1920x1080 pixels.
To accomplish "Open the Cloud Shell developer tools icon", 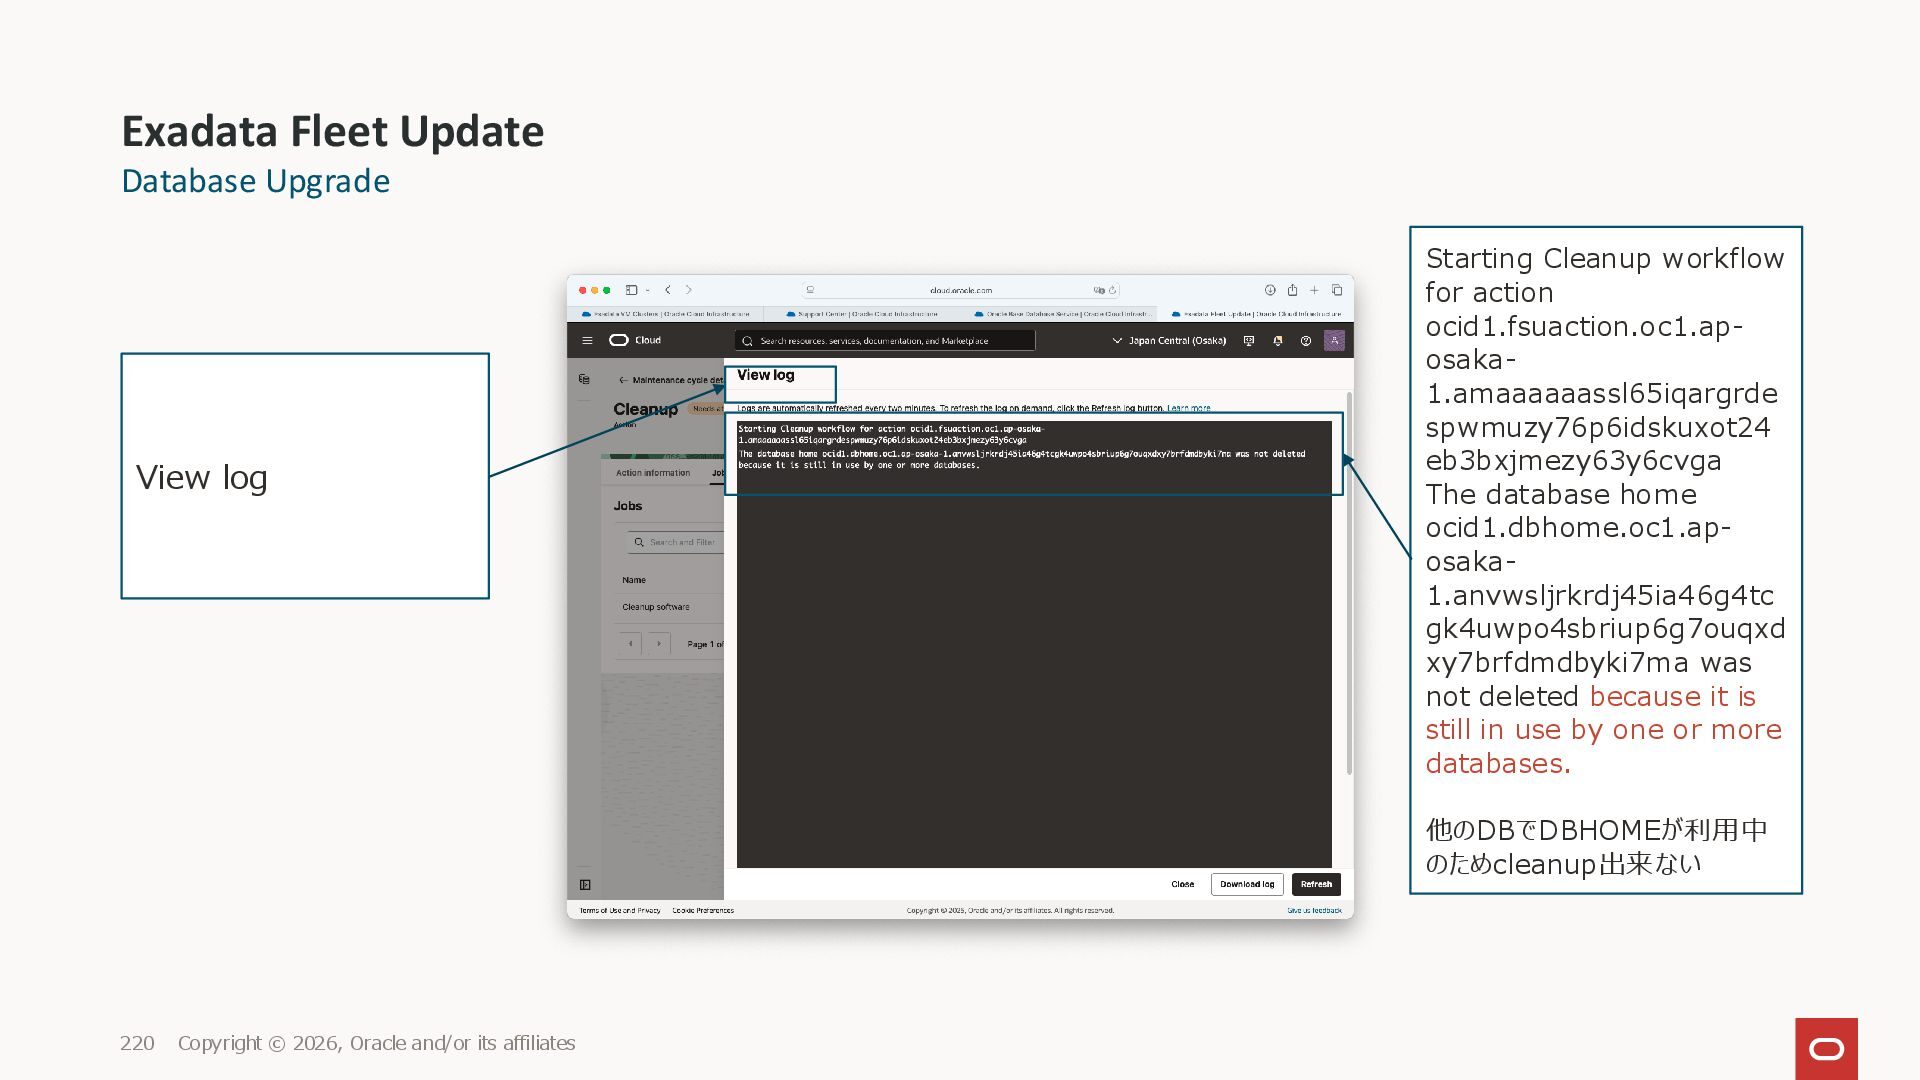I will click(x=1248, y=341).
